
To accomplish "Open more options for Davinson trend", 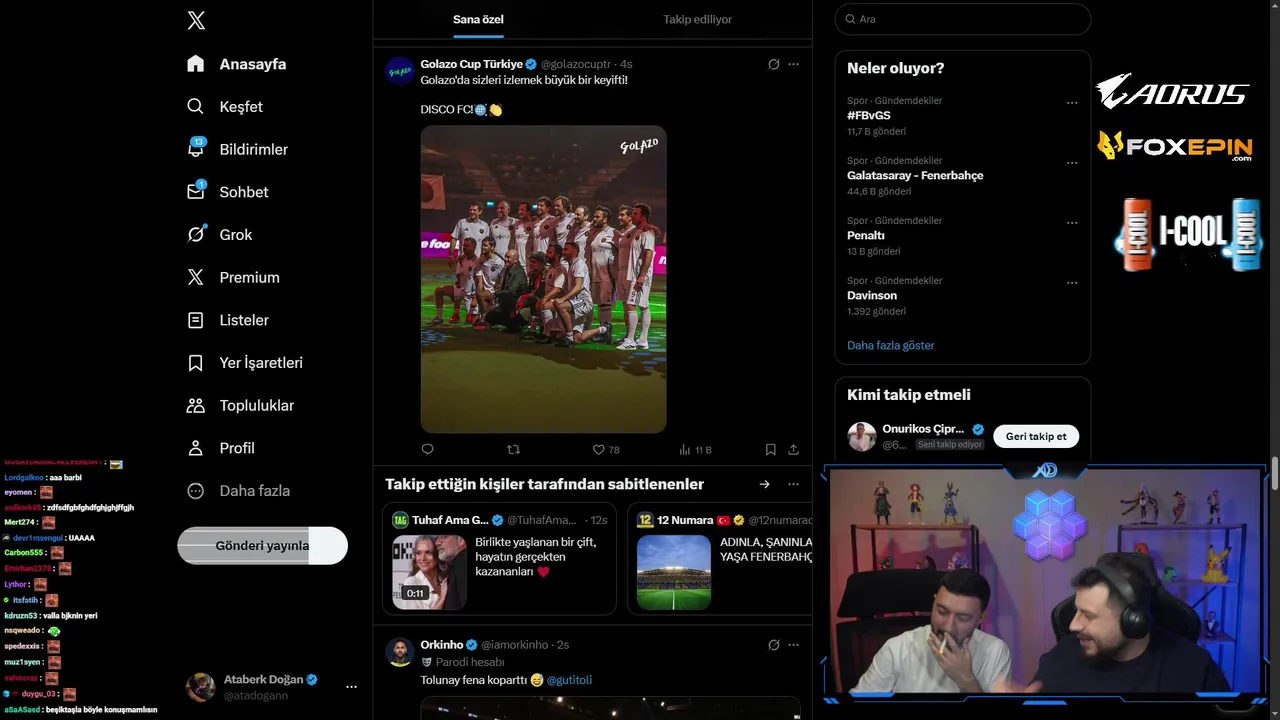I will click(1072, 283).
